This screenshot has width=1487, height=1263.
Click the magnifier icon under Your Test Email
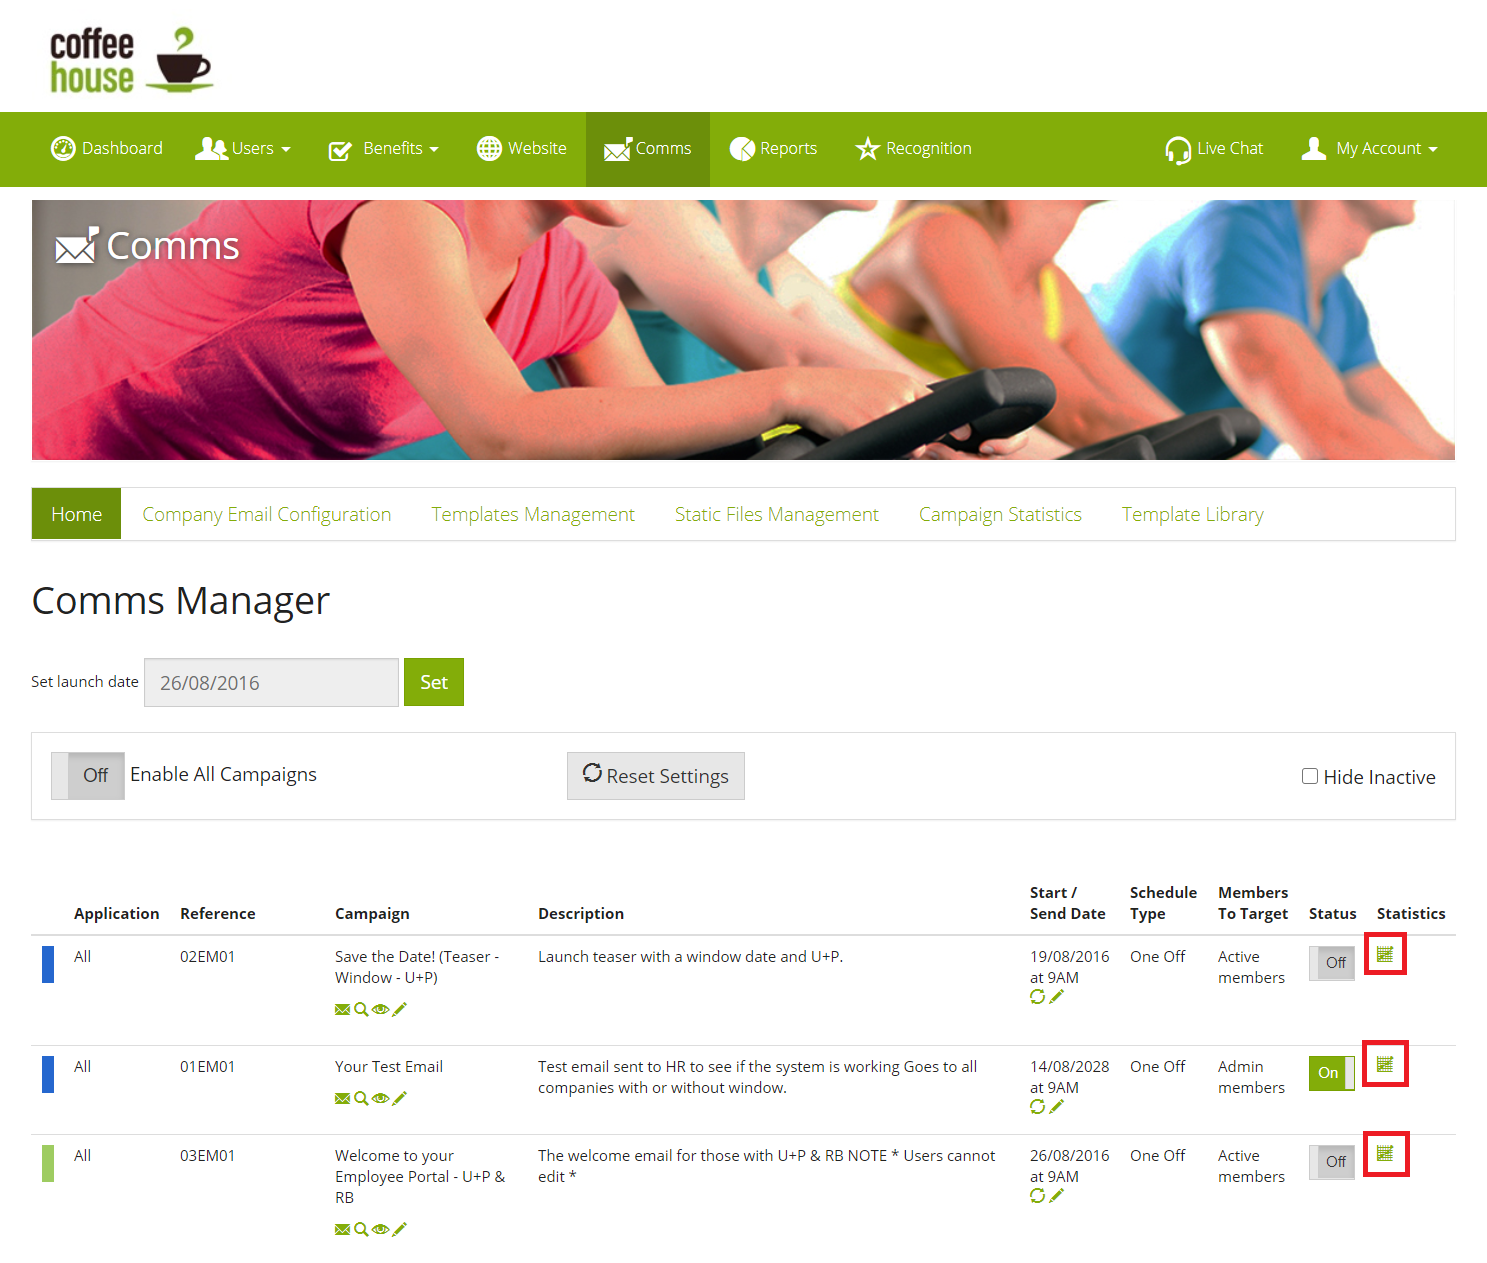coord(361,1098)
